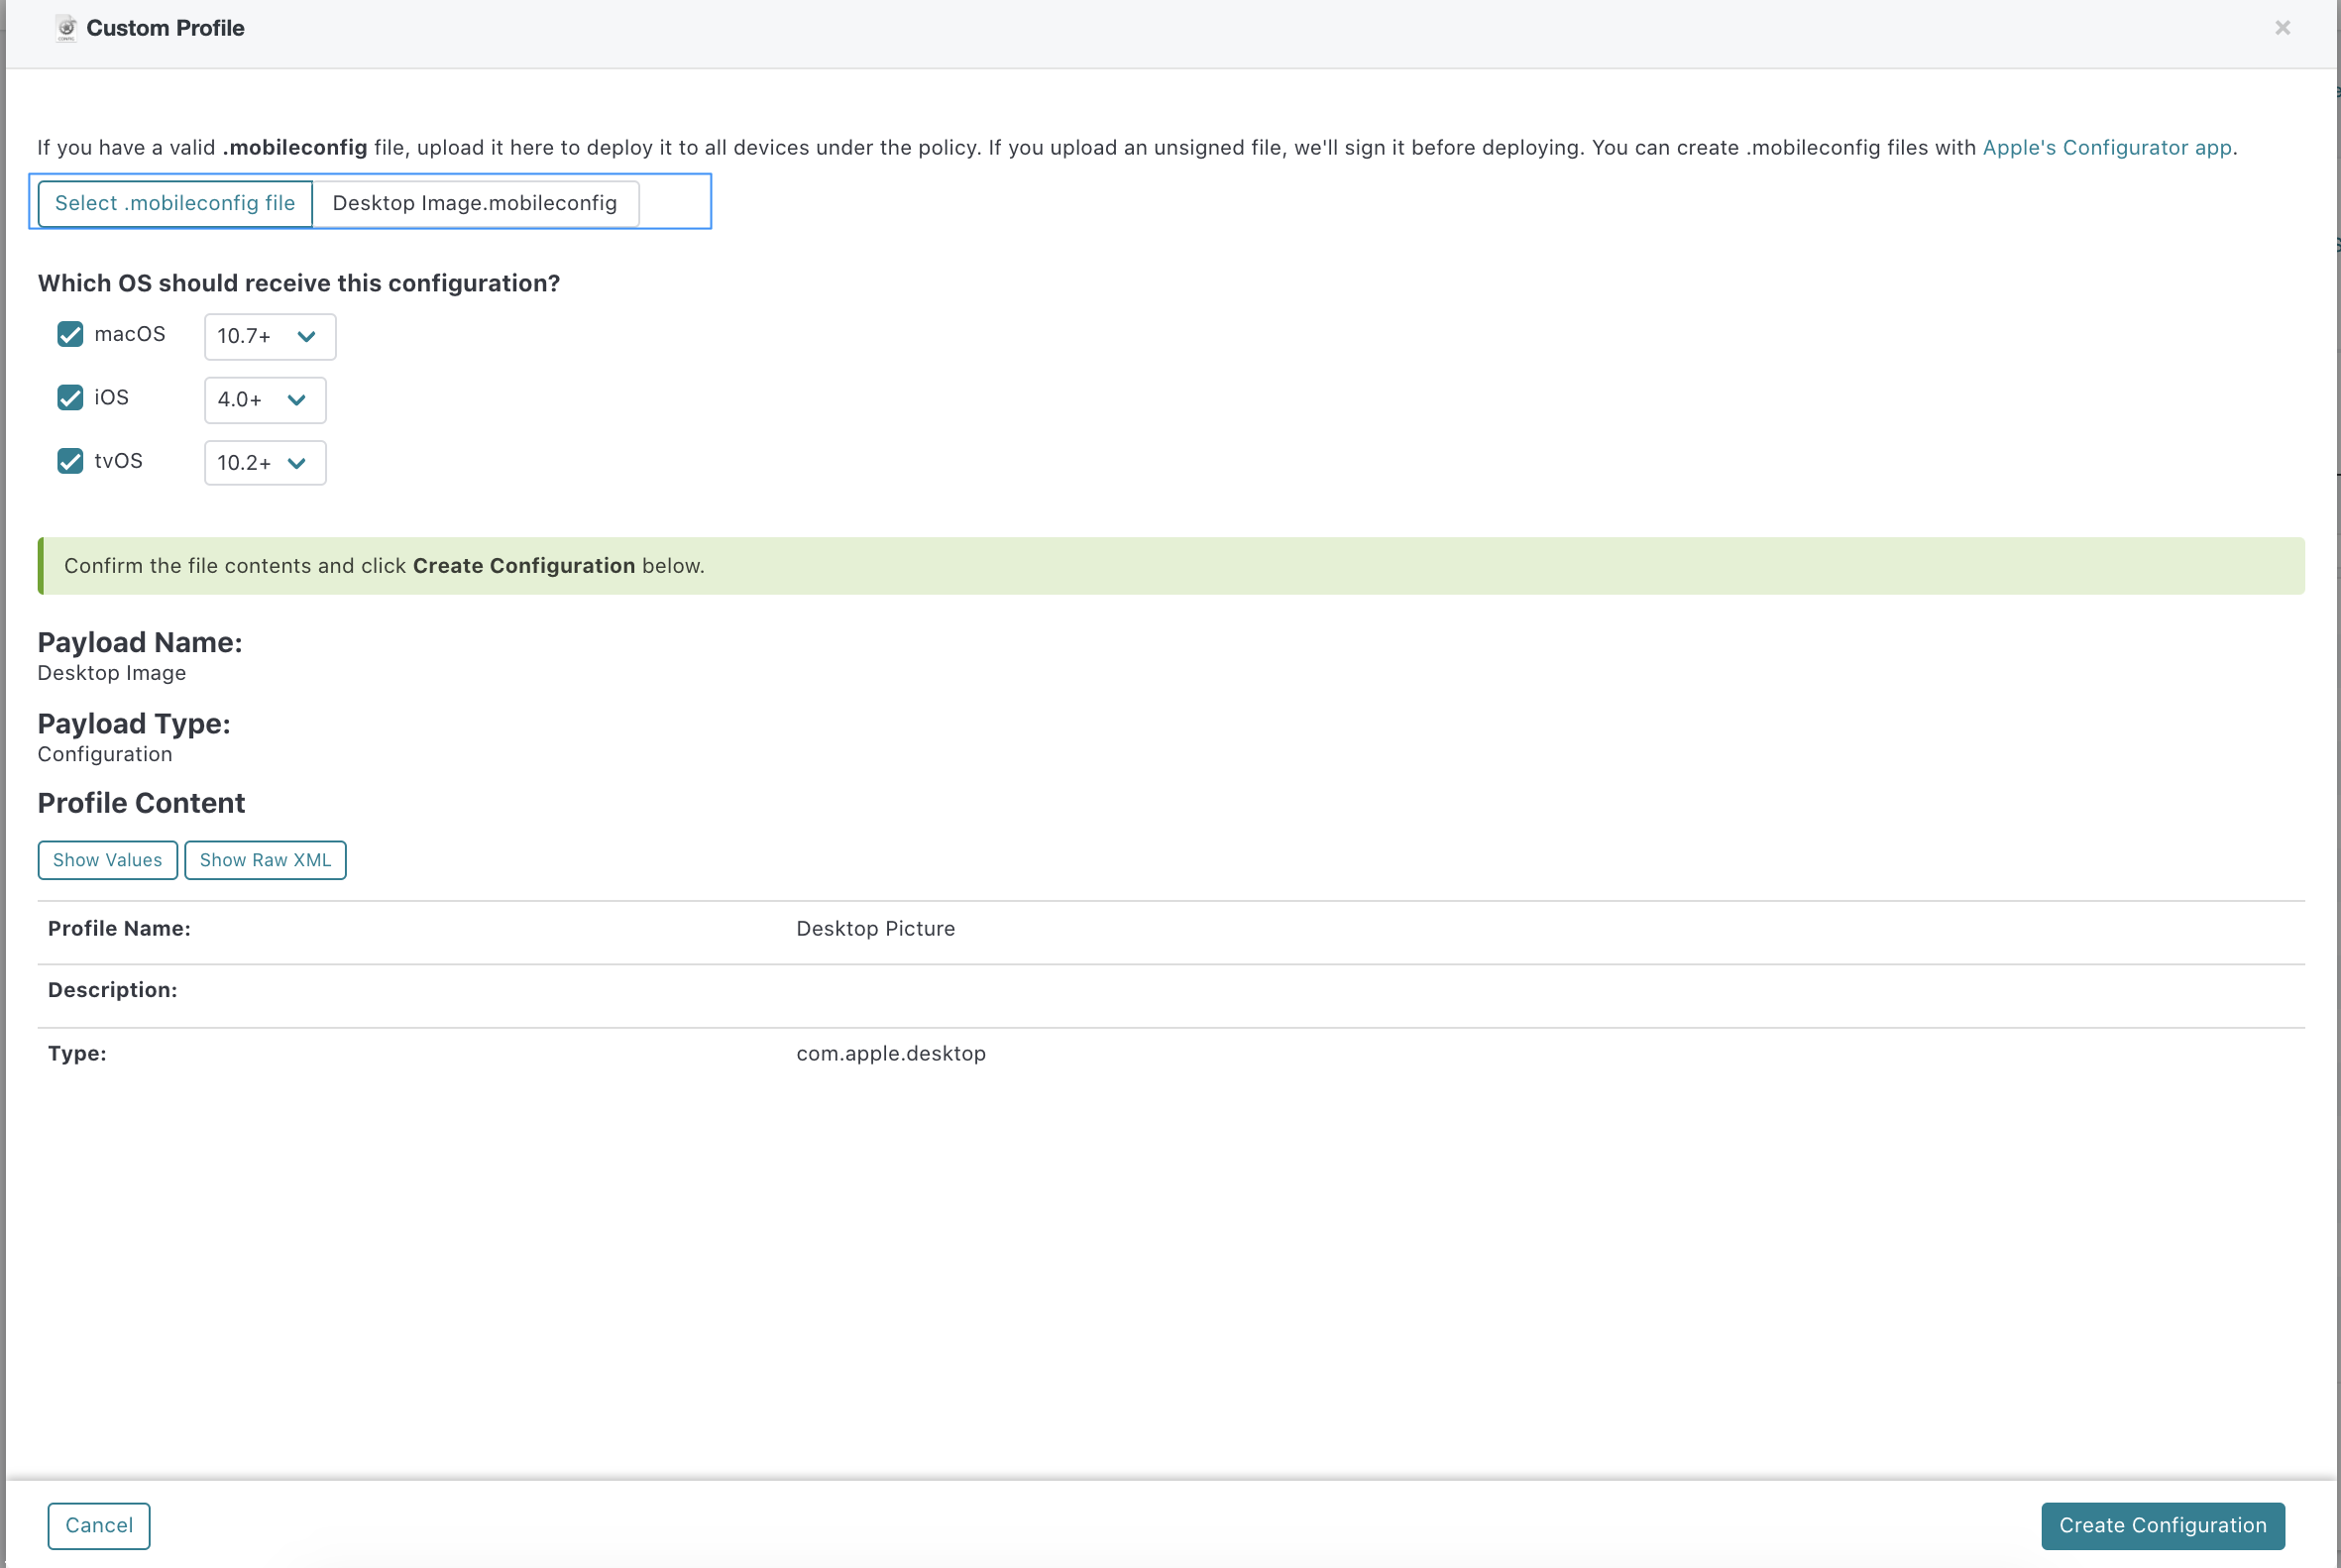
Task: Click Show Raw XML button
Action: click(x=265, y=860)
